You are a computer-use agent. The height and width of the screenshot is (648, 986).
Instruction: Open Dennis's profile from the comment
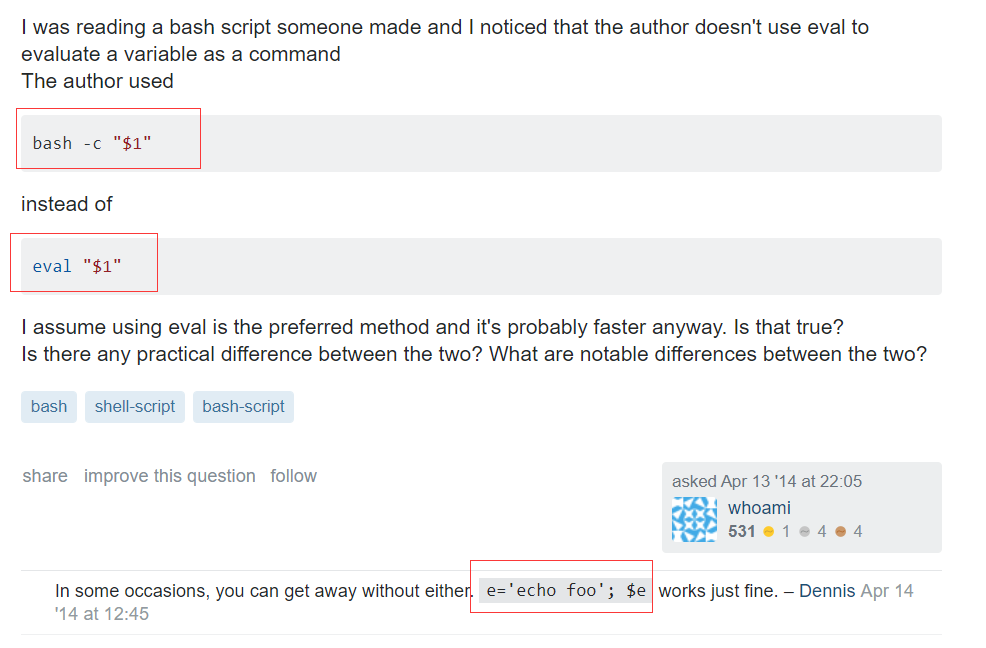point(827,590)
